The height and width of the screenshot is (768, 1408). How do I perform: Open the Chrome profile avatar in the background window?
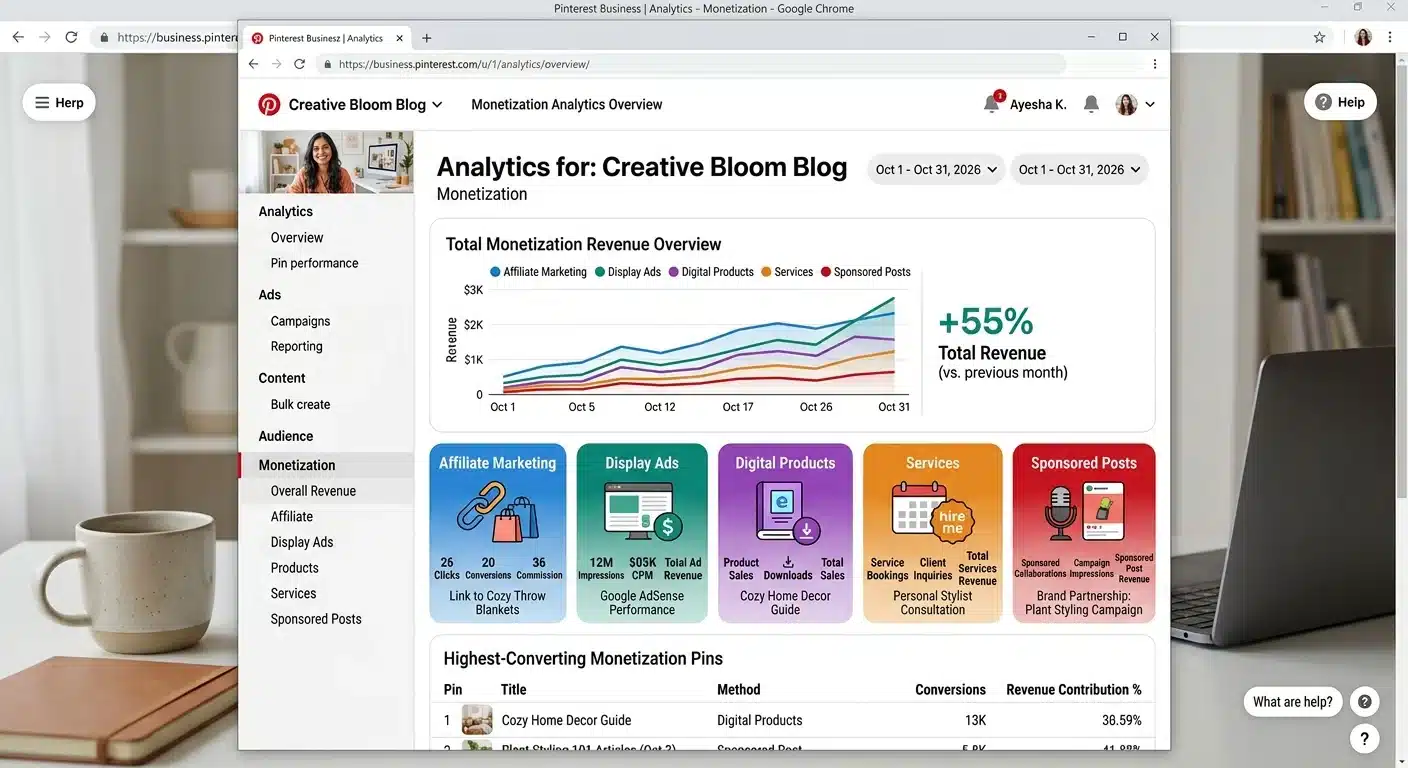click(x=1363, y=37)
